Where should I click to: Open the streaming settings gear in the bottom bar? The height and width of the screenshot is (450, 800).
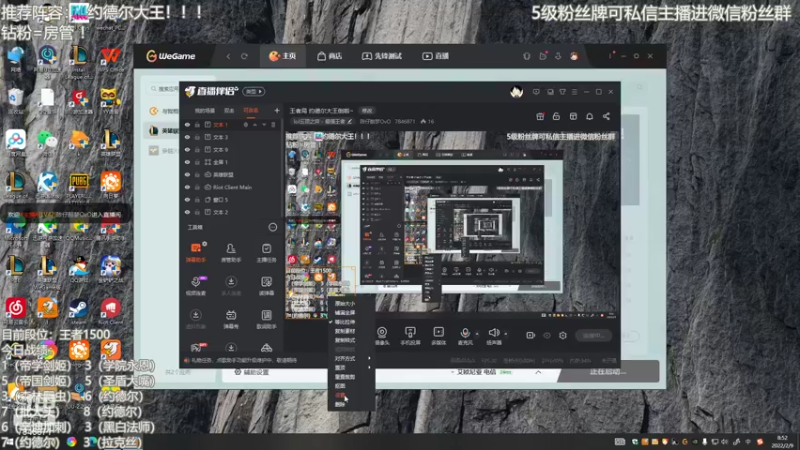coord(563,335)
